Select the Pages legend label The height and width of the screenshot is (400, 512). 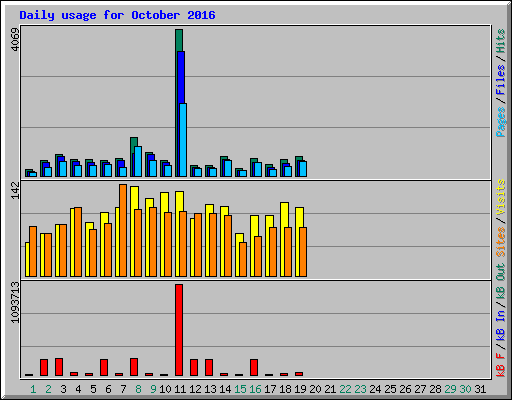(x=500, y=122)
